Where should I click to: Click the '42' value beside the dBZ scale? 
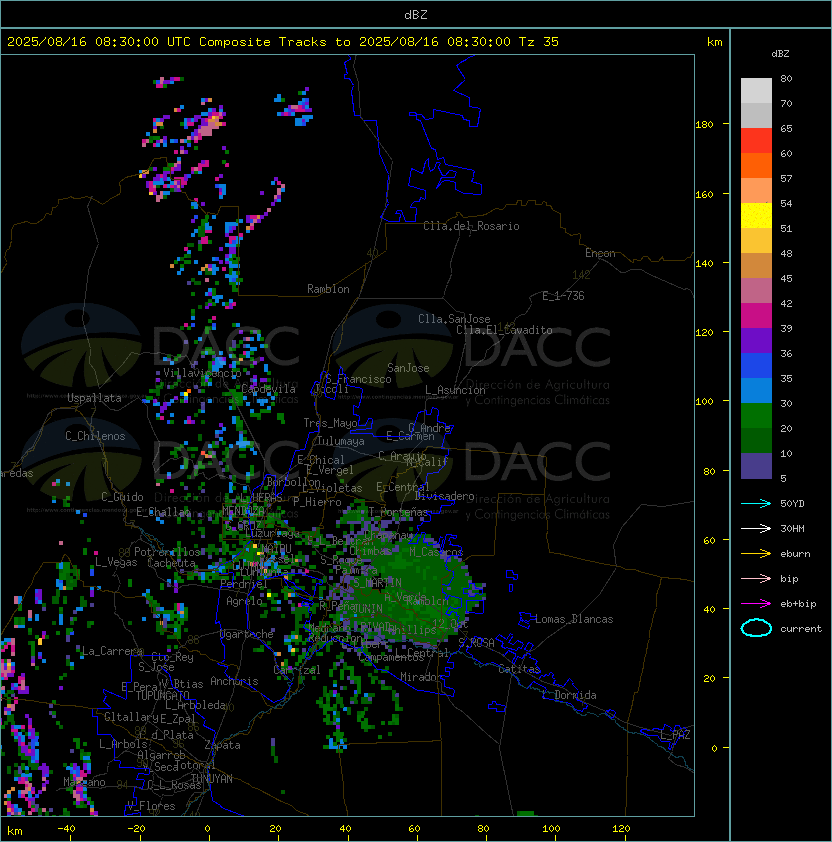tap(786, 303)
